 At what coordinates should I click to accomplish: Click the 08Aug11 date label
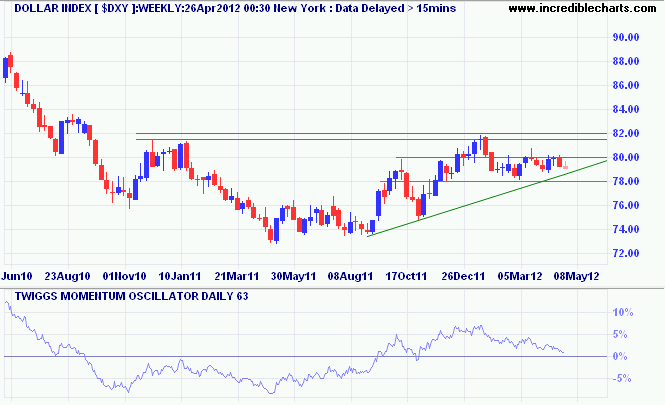350,277
